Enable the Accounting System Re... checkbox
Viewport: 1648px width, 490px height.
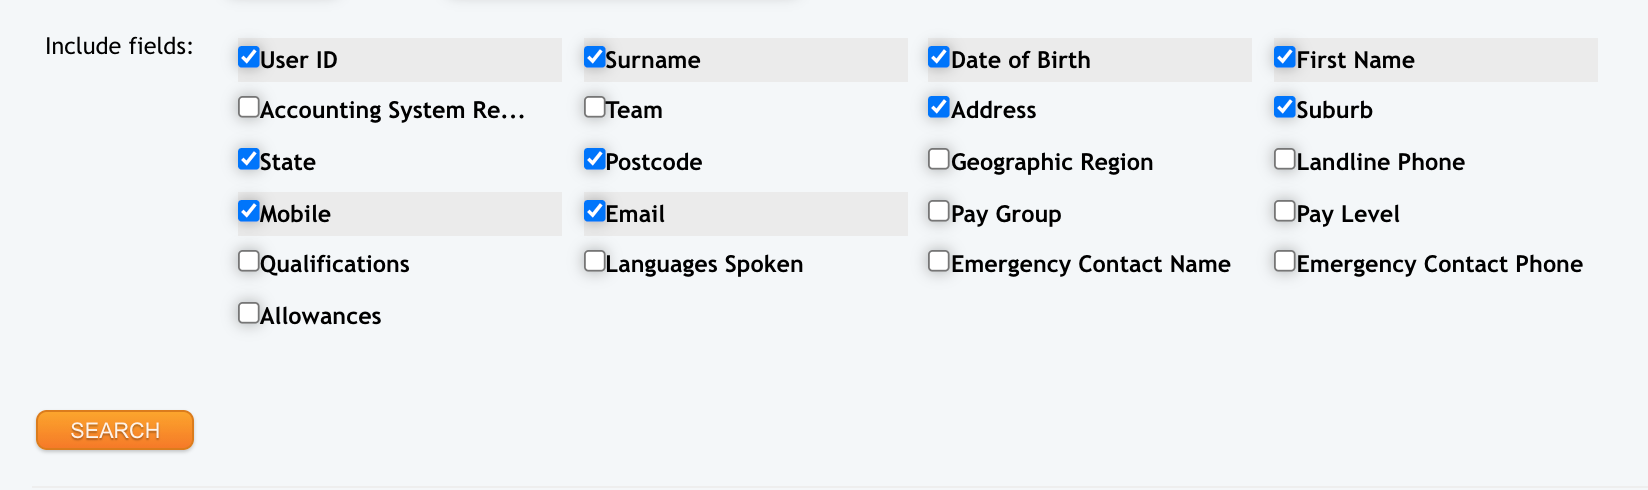[x=249, y=107]
